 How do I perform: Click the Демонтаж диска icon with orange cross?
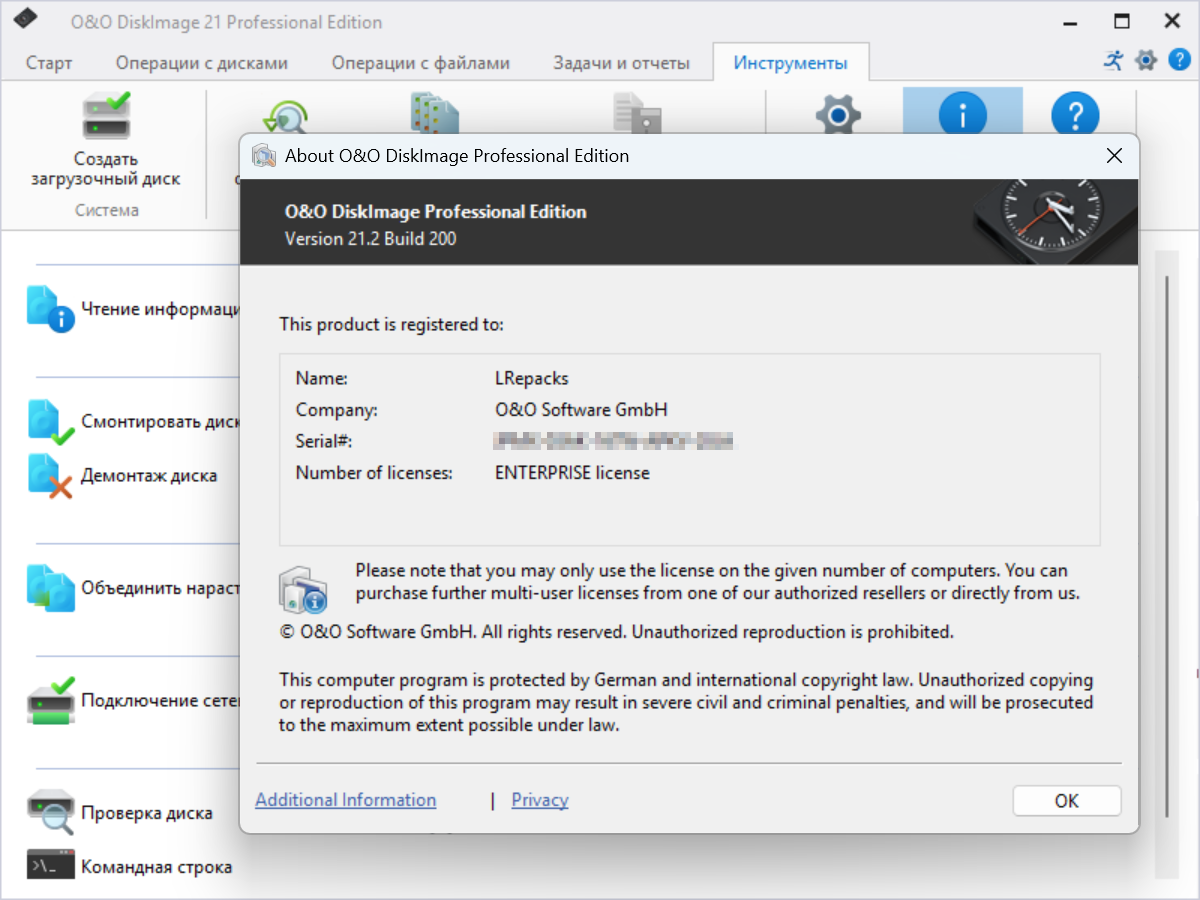50,476
